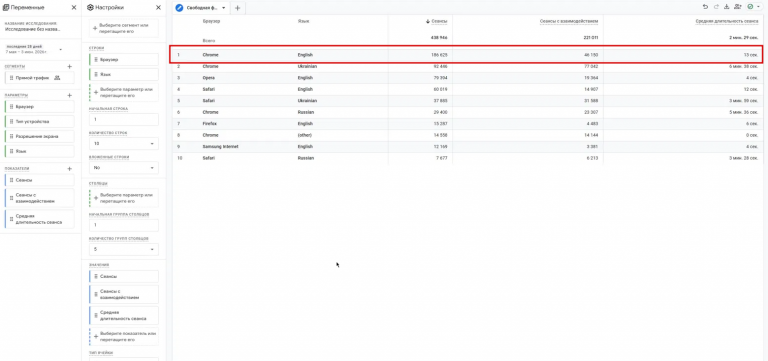Screen dimensions: 768x361
Task: Add a new exploration tab
Action: click(x=238, y=8)
